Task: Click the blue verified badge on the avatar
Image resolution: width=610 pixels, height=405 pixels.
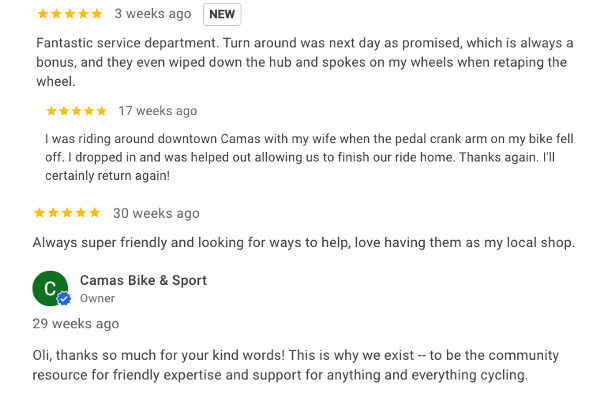Action: pos(64,299)
